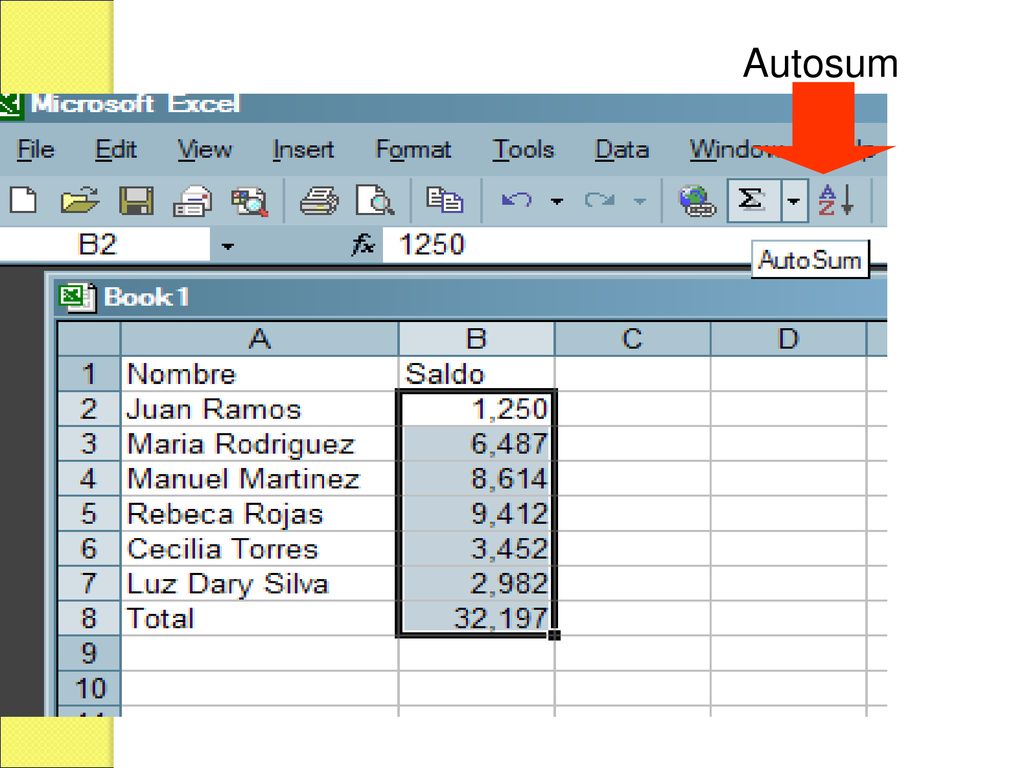
Task: Undo the last action
Action: click(517, 200)
